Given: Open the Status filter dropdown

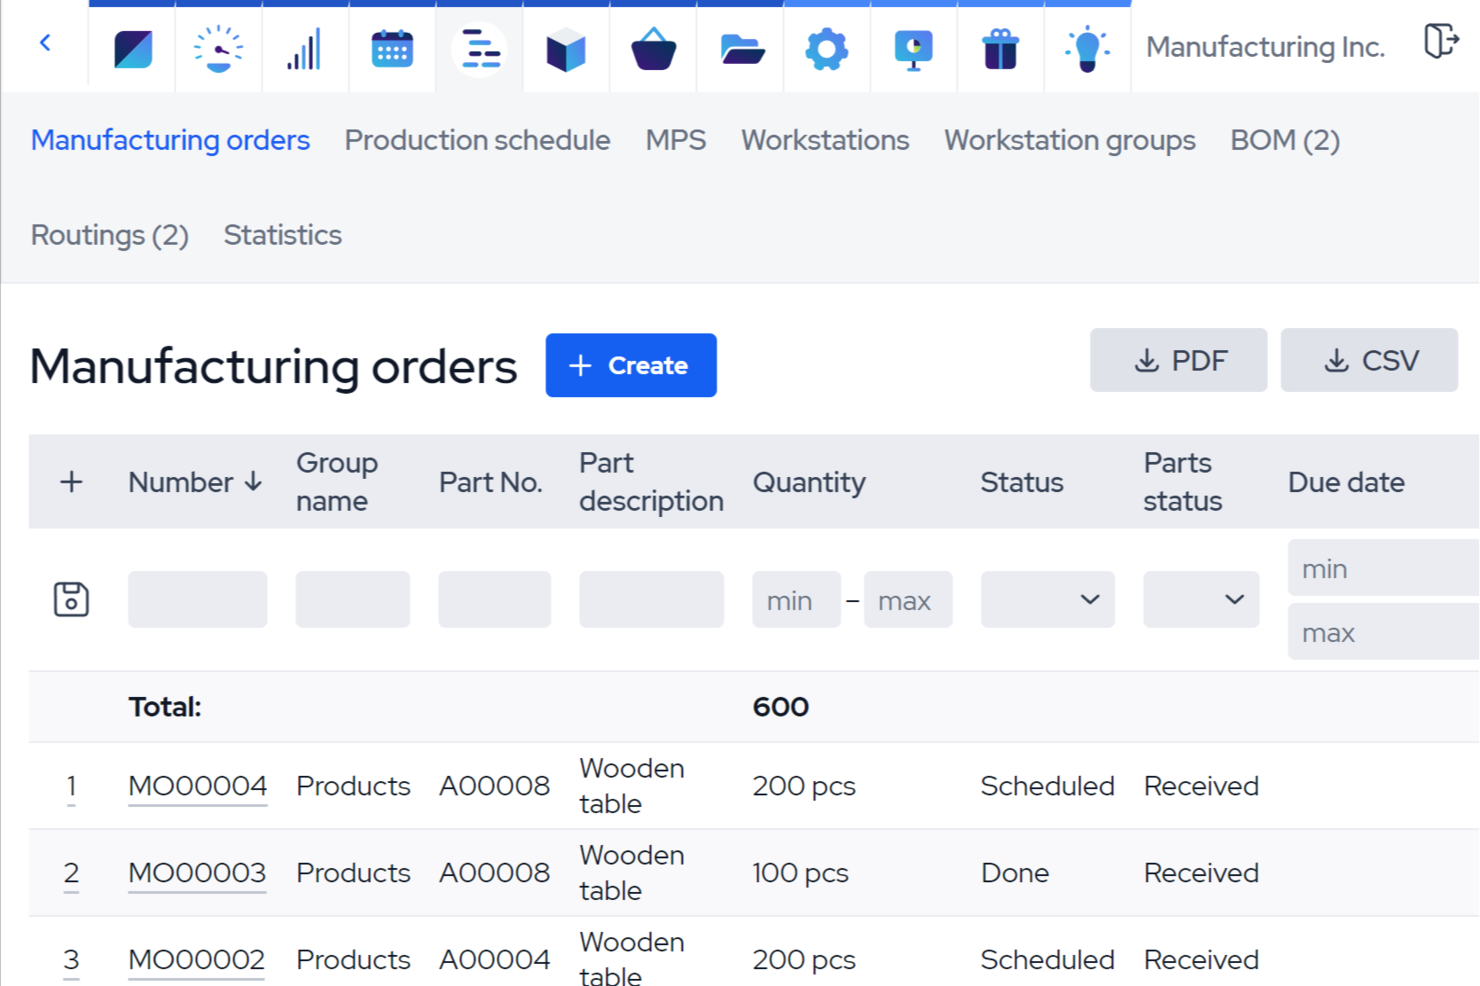Looking at the screenshot, I should pyautogui.click(x=1047, y=599).
